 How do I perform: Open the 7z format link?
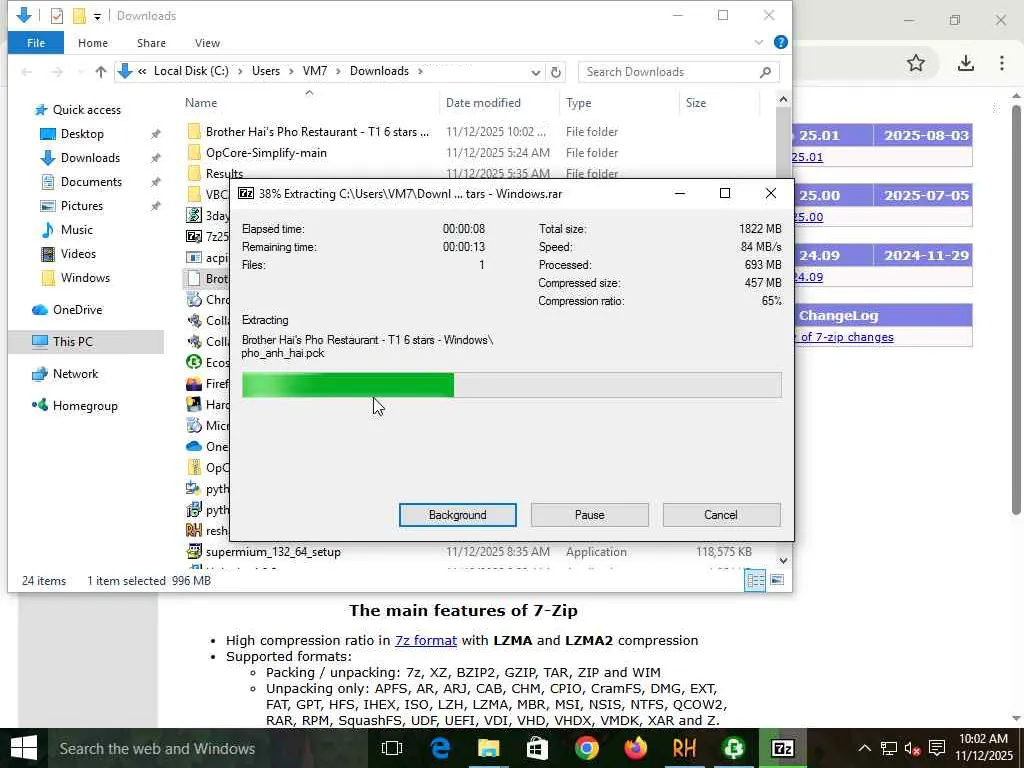coord(426,641)
